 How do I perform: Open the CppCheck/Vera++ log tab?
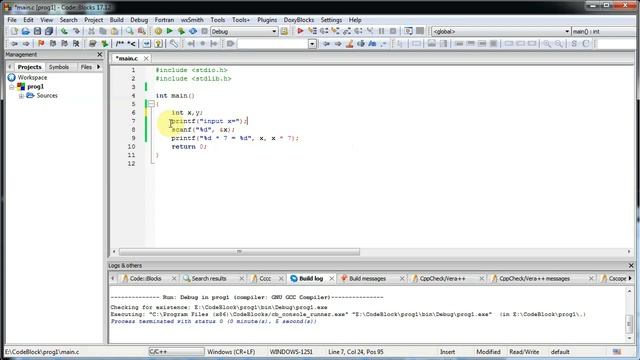click(x=442, y=278)
